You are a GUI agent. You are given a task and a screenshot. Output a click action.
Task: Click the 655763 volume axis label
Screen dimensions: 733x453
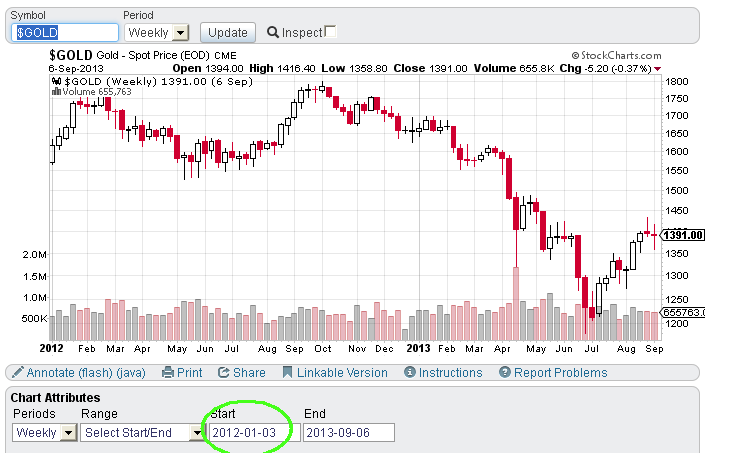[x=683, y=312]
